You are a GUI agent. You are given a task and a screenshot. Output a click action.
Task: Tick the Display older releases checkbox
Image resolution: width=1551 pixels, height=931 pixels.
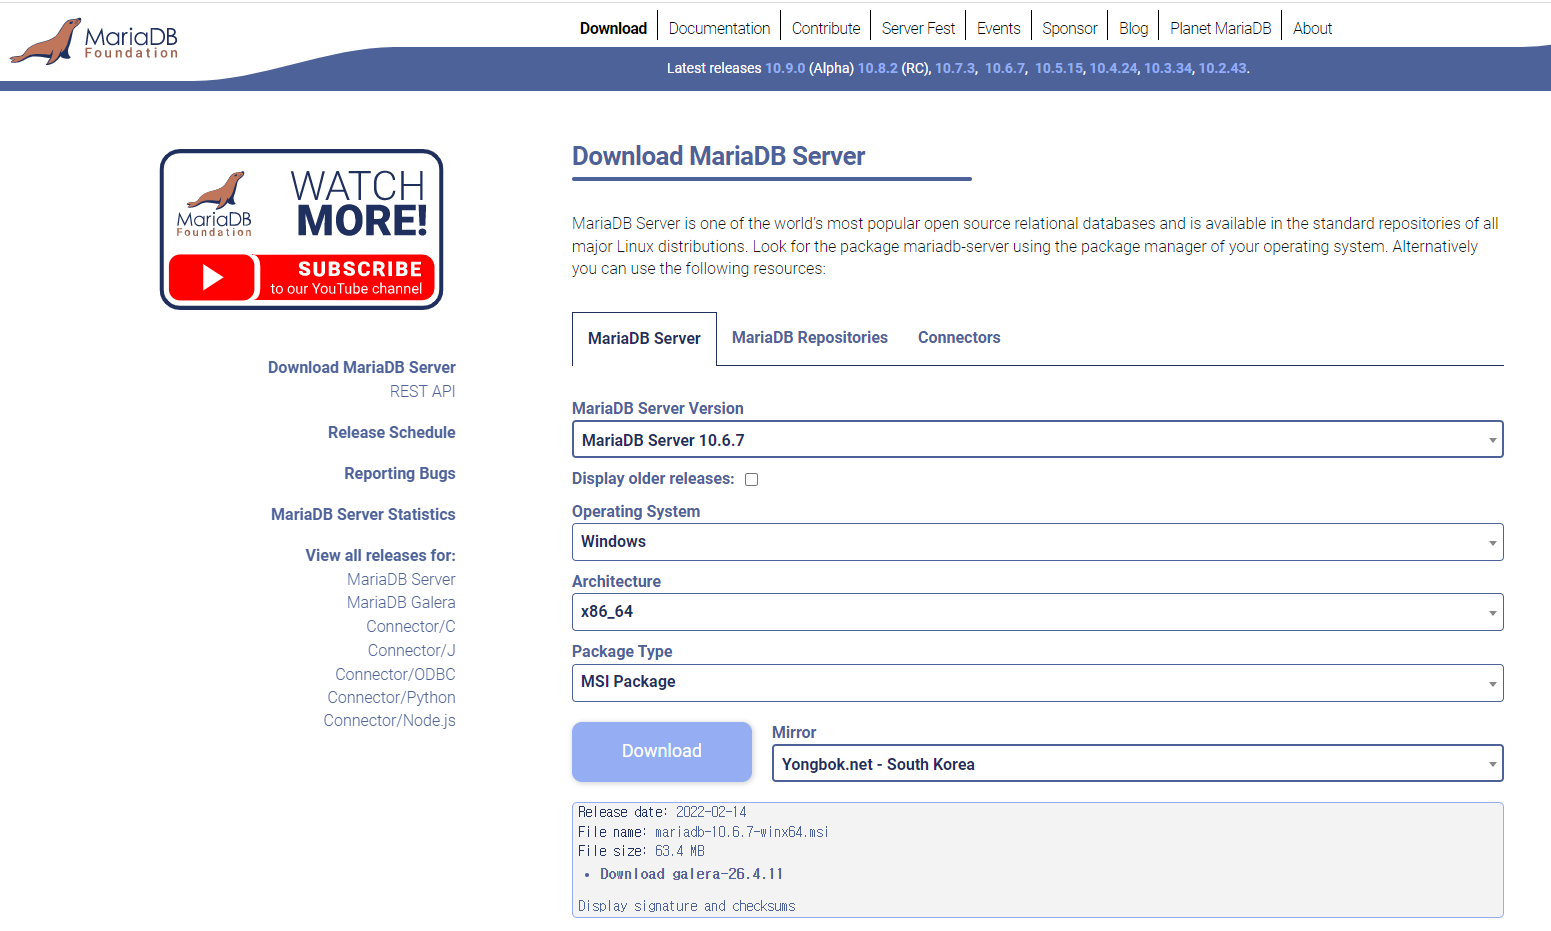pyautogui.click(x=752, y=479)
